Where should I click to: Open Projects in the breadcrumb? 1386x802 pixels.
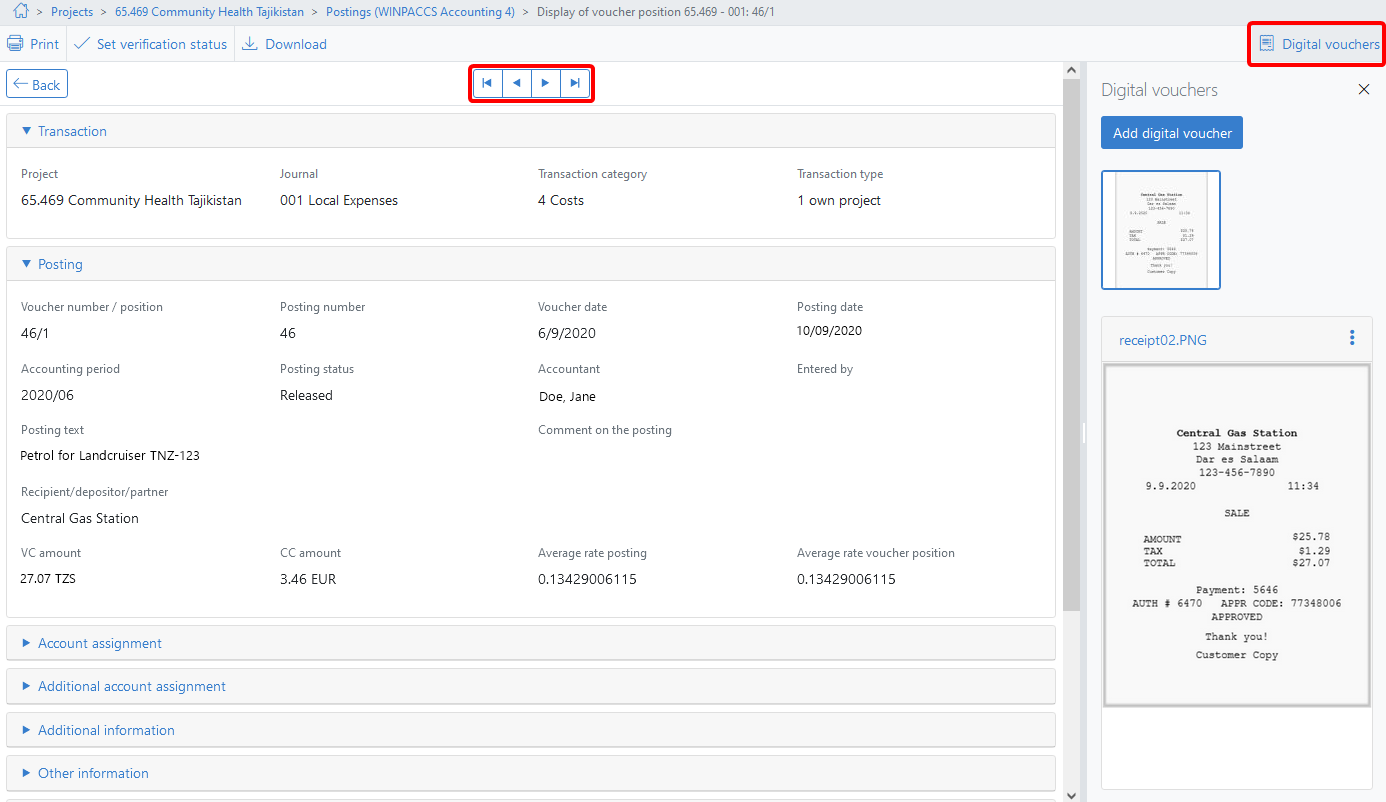pyautogui.click(x=71, y=12)
